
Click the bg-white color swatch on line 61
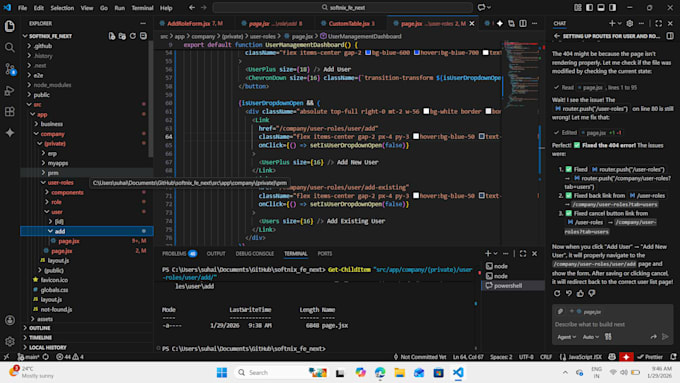pyautogui.click(x=426, y=111)
